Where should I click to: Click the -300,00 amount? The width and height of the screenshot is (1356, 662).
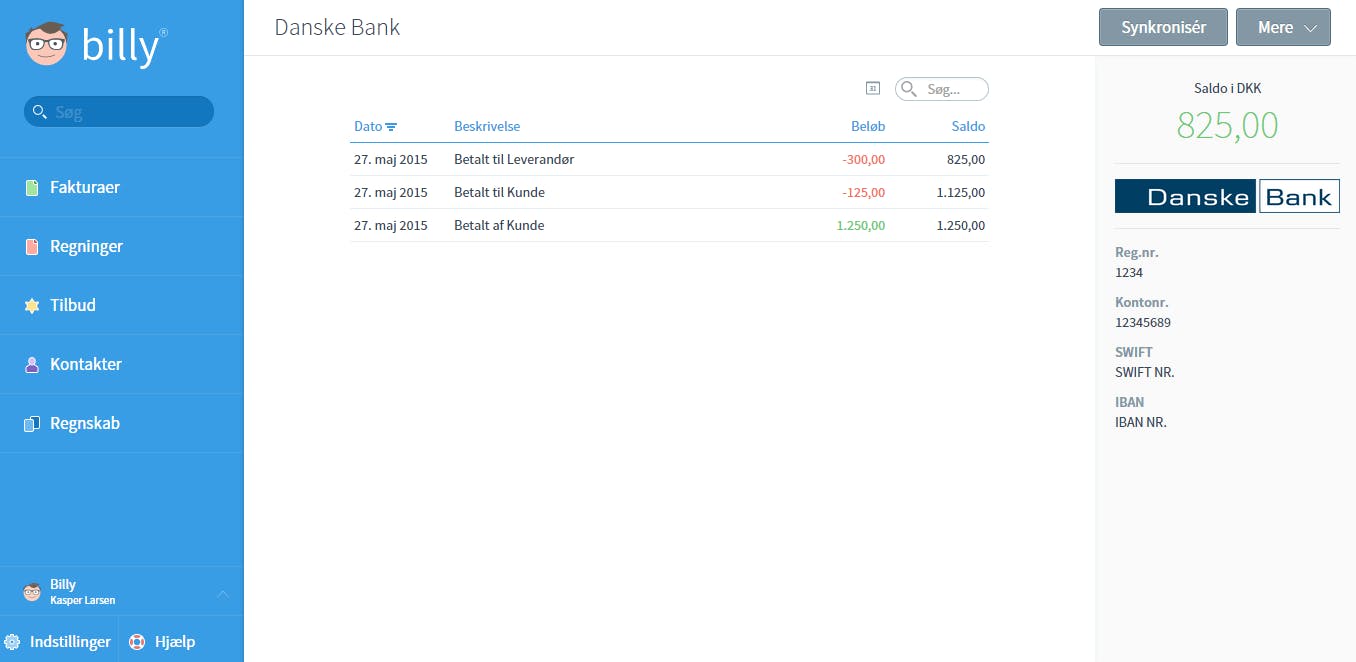click(863, 159)
